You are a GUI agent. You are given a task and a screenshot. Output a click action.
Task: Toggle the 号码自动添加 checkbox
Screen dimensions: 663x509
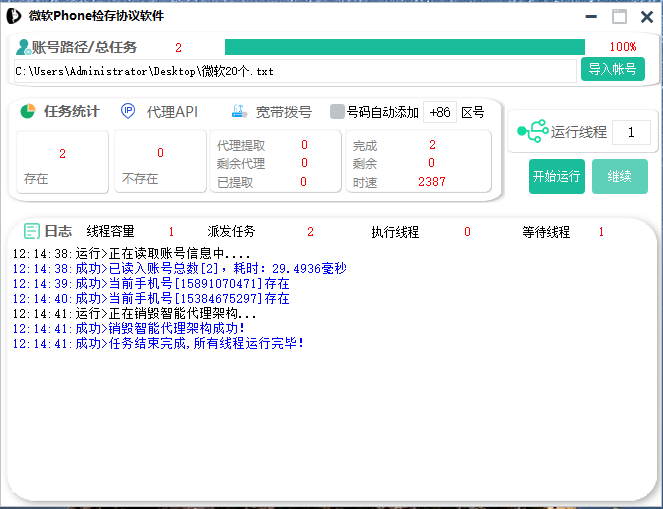pyautogui.click(x=337, y=112)
